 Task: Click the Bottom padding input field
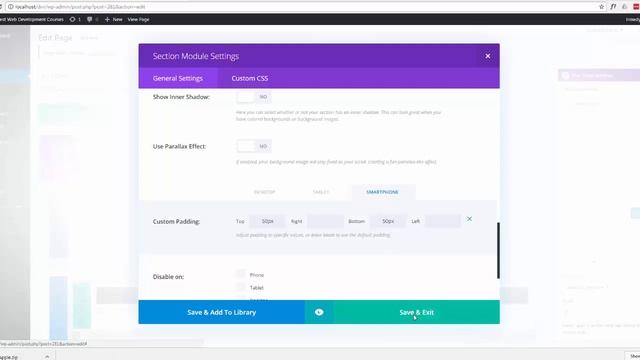coord(388,221)
